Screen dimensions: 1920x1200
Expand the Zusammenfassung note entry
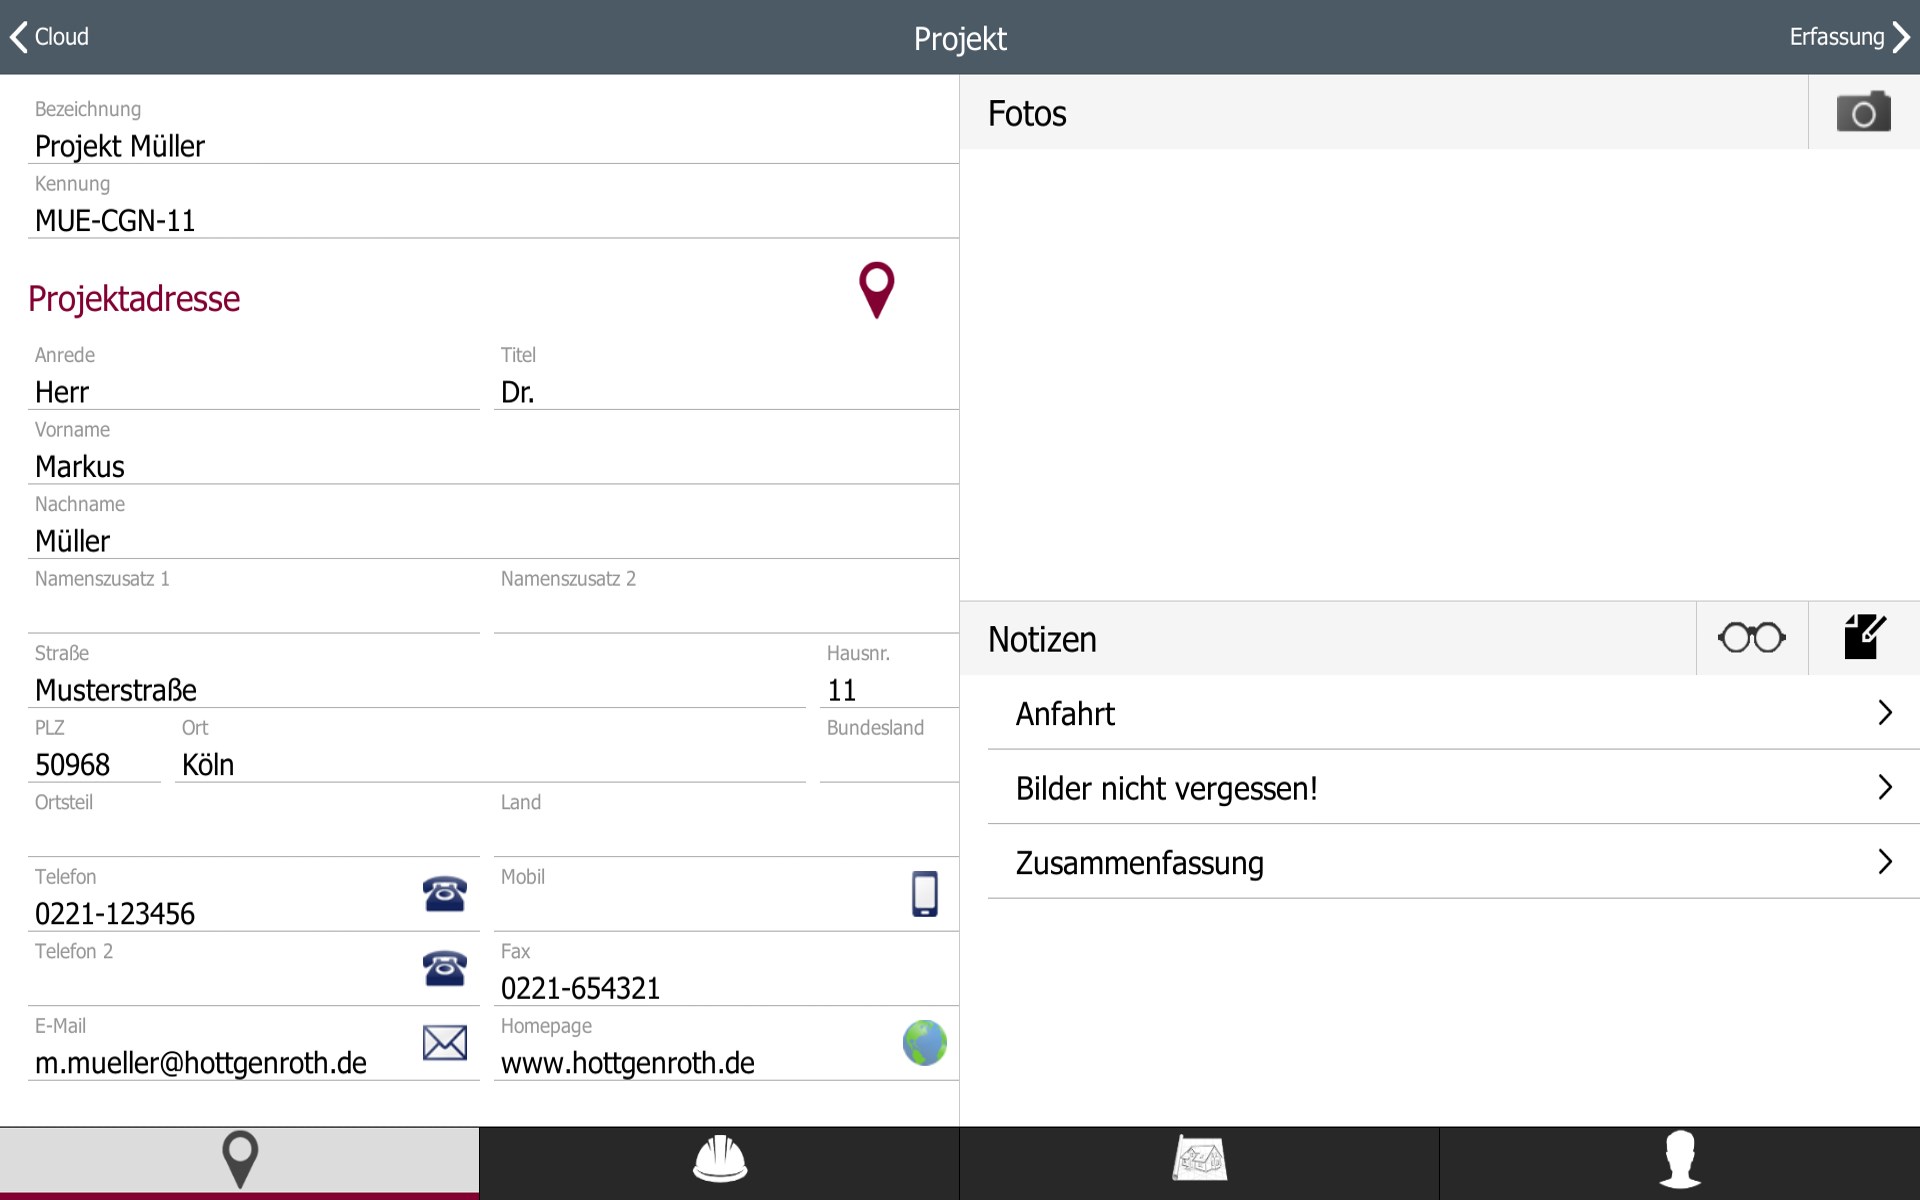point(1452,862)
